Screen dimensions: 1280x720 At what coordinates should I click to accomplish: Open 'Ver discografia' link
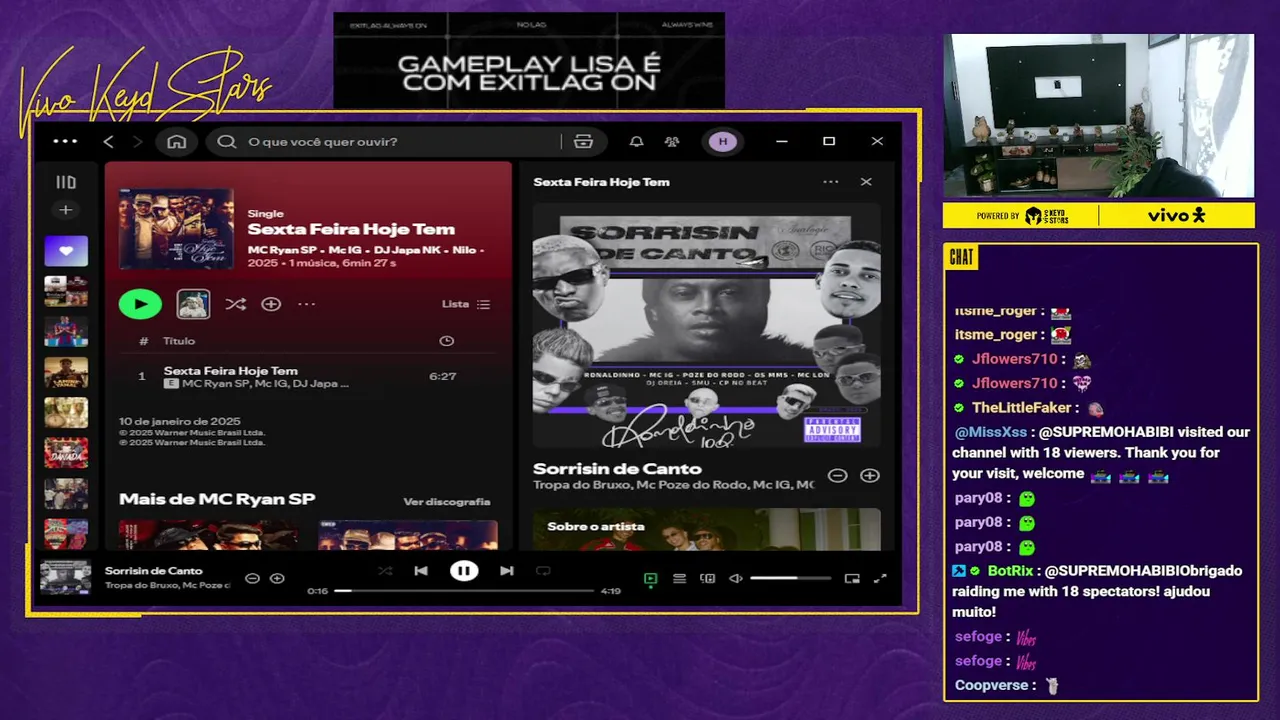coord(447,502)
